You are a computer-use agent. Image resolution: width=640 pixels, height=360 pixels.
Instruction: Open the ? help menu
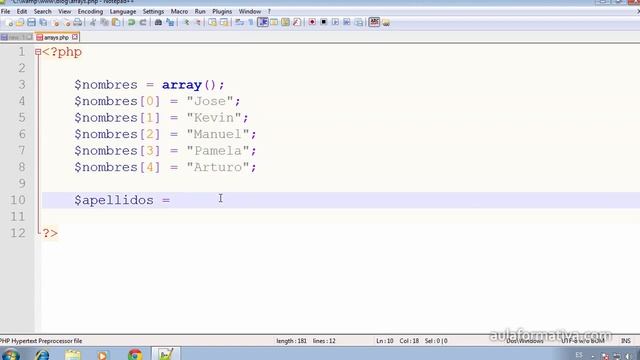click(269, 11)
